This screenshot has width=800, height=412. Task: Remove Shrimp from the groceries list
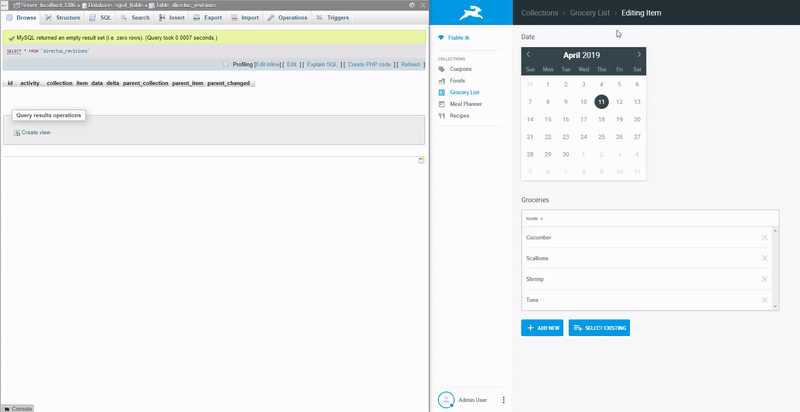coord(764,279)
